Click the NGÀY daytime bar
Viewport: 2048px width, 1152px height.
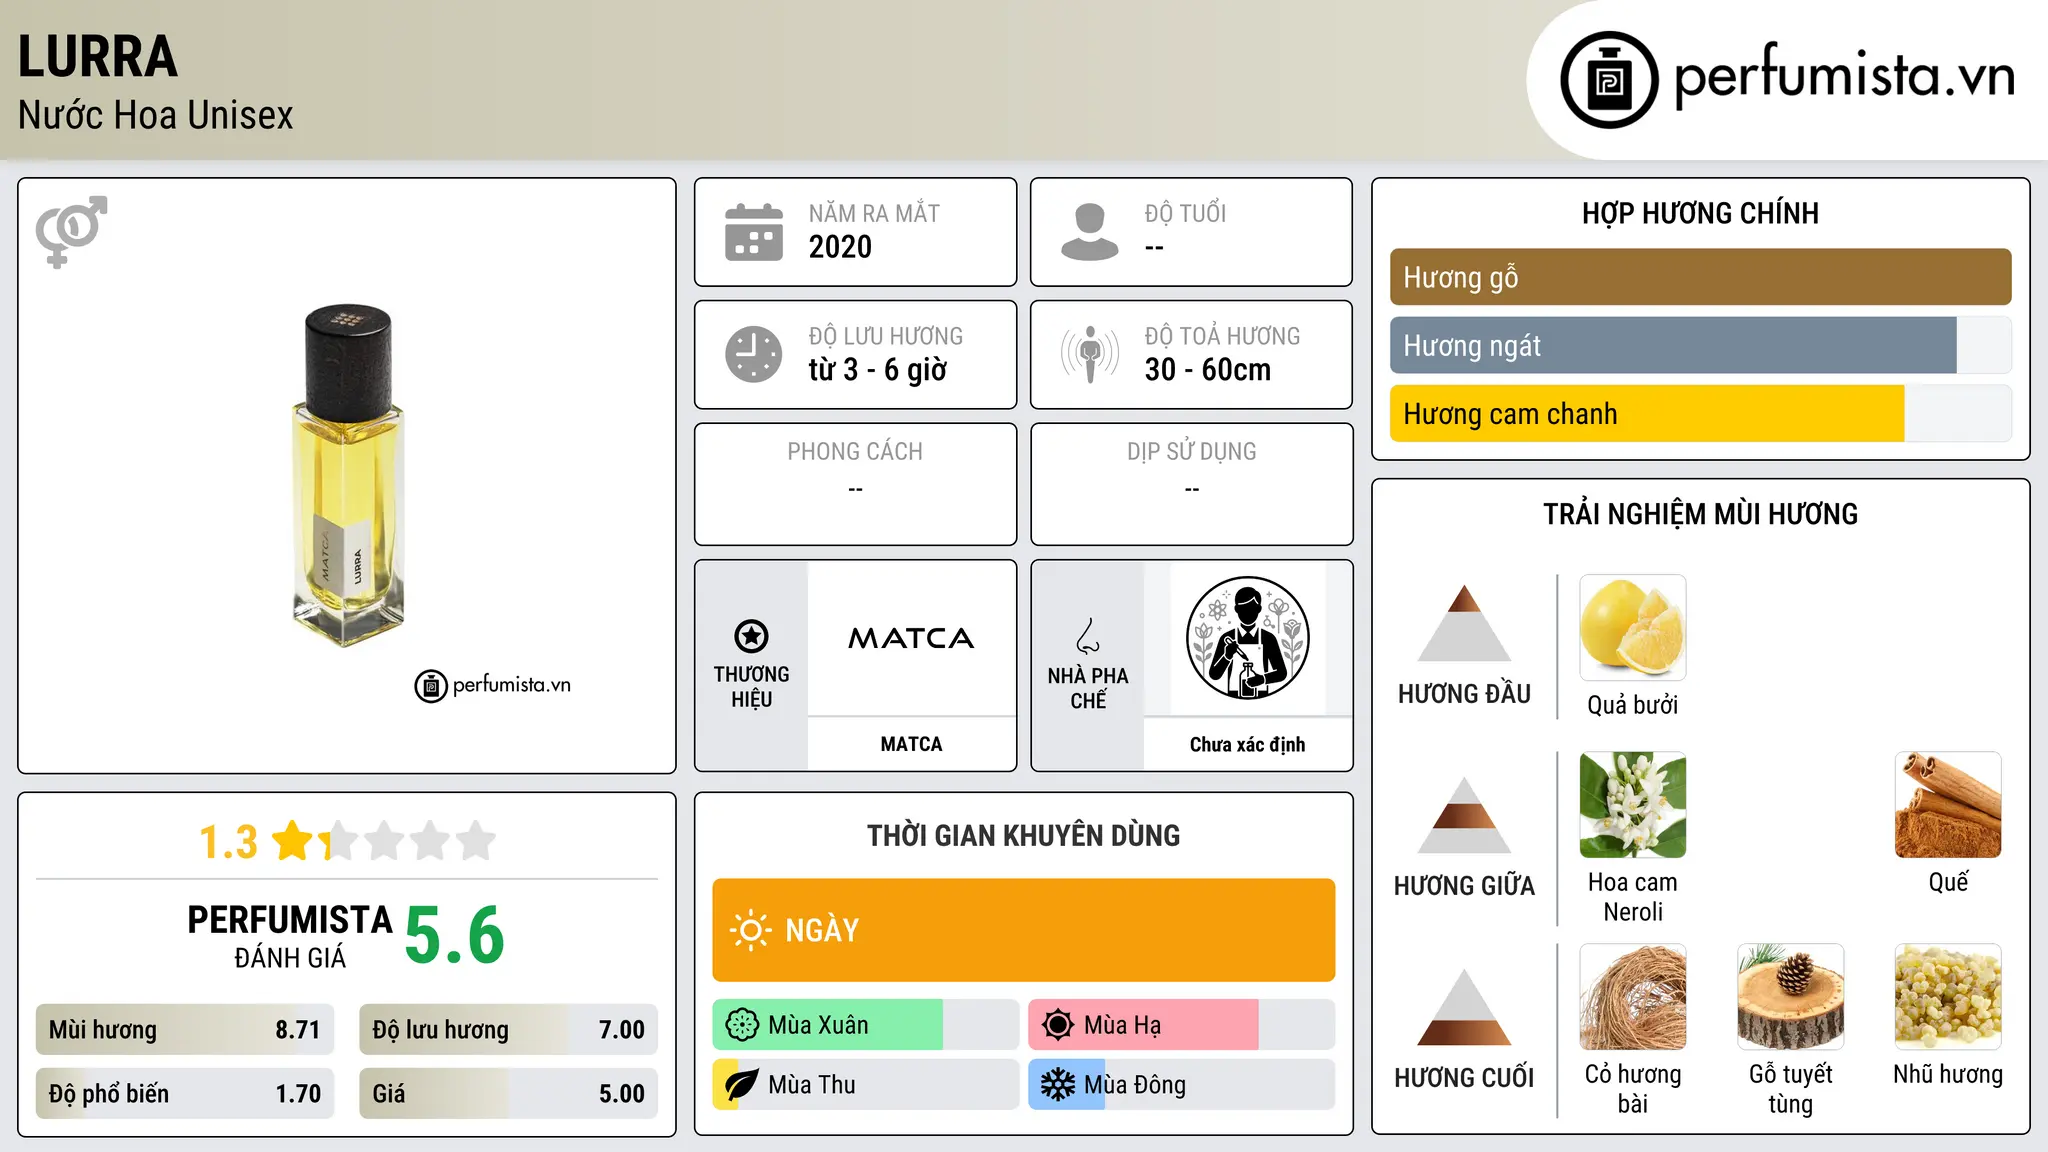(x=1023, y=930)
